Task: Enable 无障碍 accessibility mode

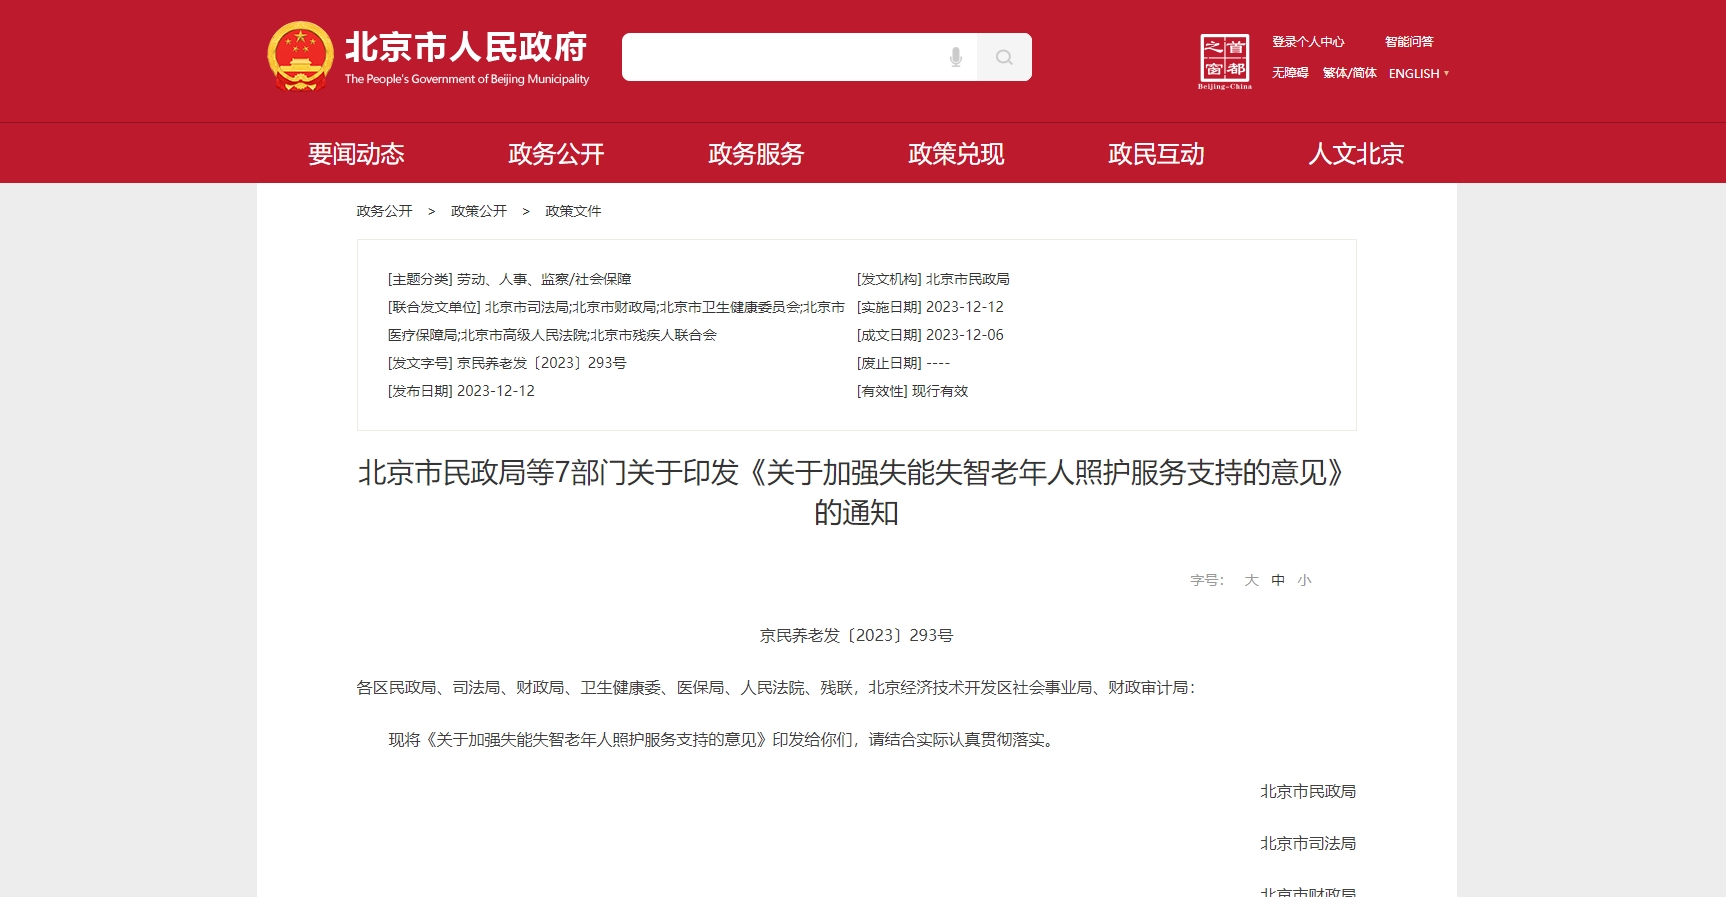Action: pos(1290,73)
